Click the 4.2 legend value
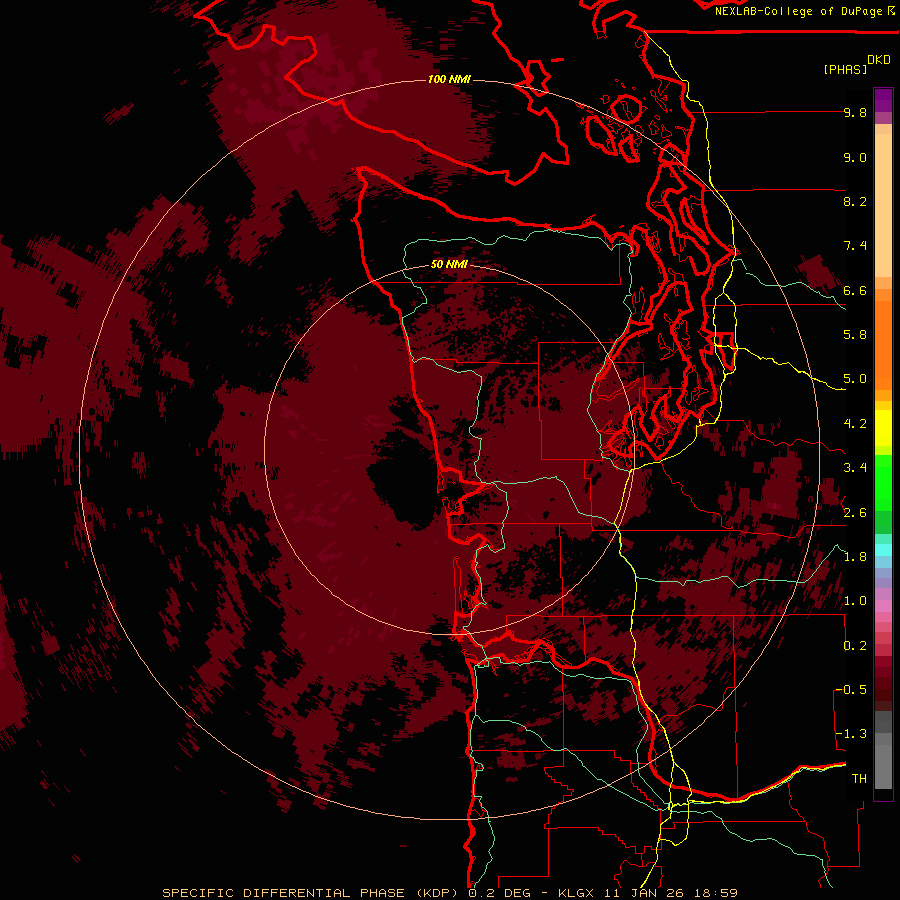 [x=855, y=424]
